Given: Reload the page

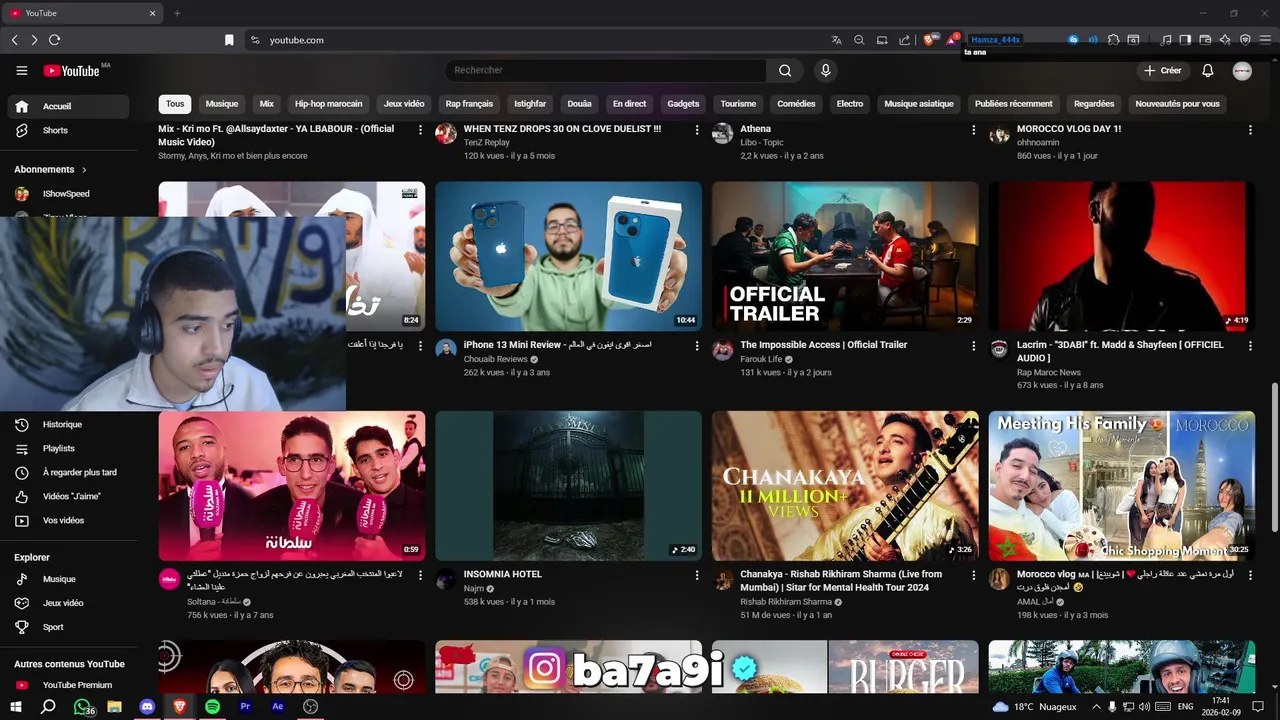Looking at the screenshot, I should (x=54, y=40).
